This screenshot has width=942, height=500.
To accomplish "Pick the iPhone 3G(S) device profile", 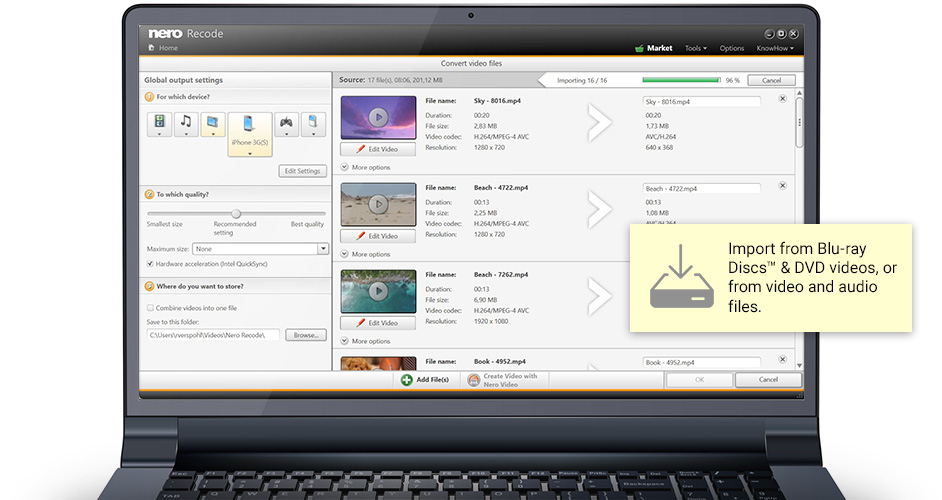I will coord(249,130).
